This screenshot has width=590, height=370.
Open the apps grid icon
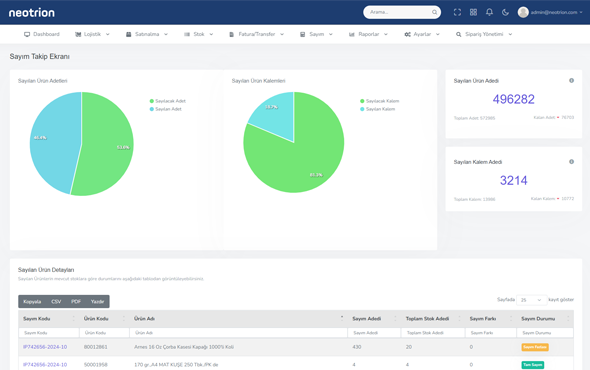click(473, 12)
